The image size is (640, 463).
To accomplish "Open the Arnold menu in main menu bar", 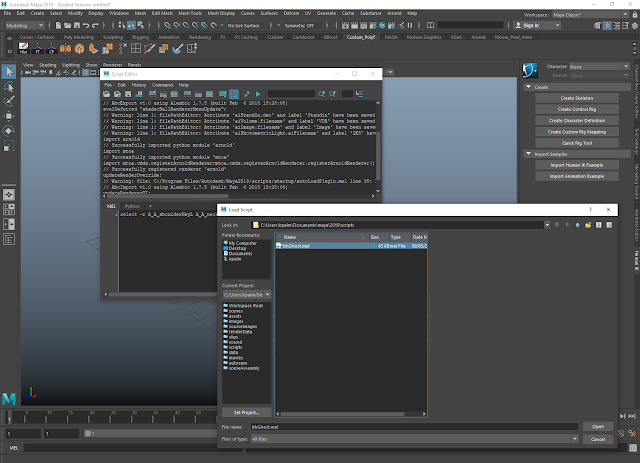I will click(394, 13).
